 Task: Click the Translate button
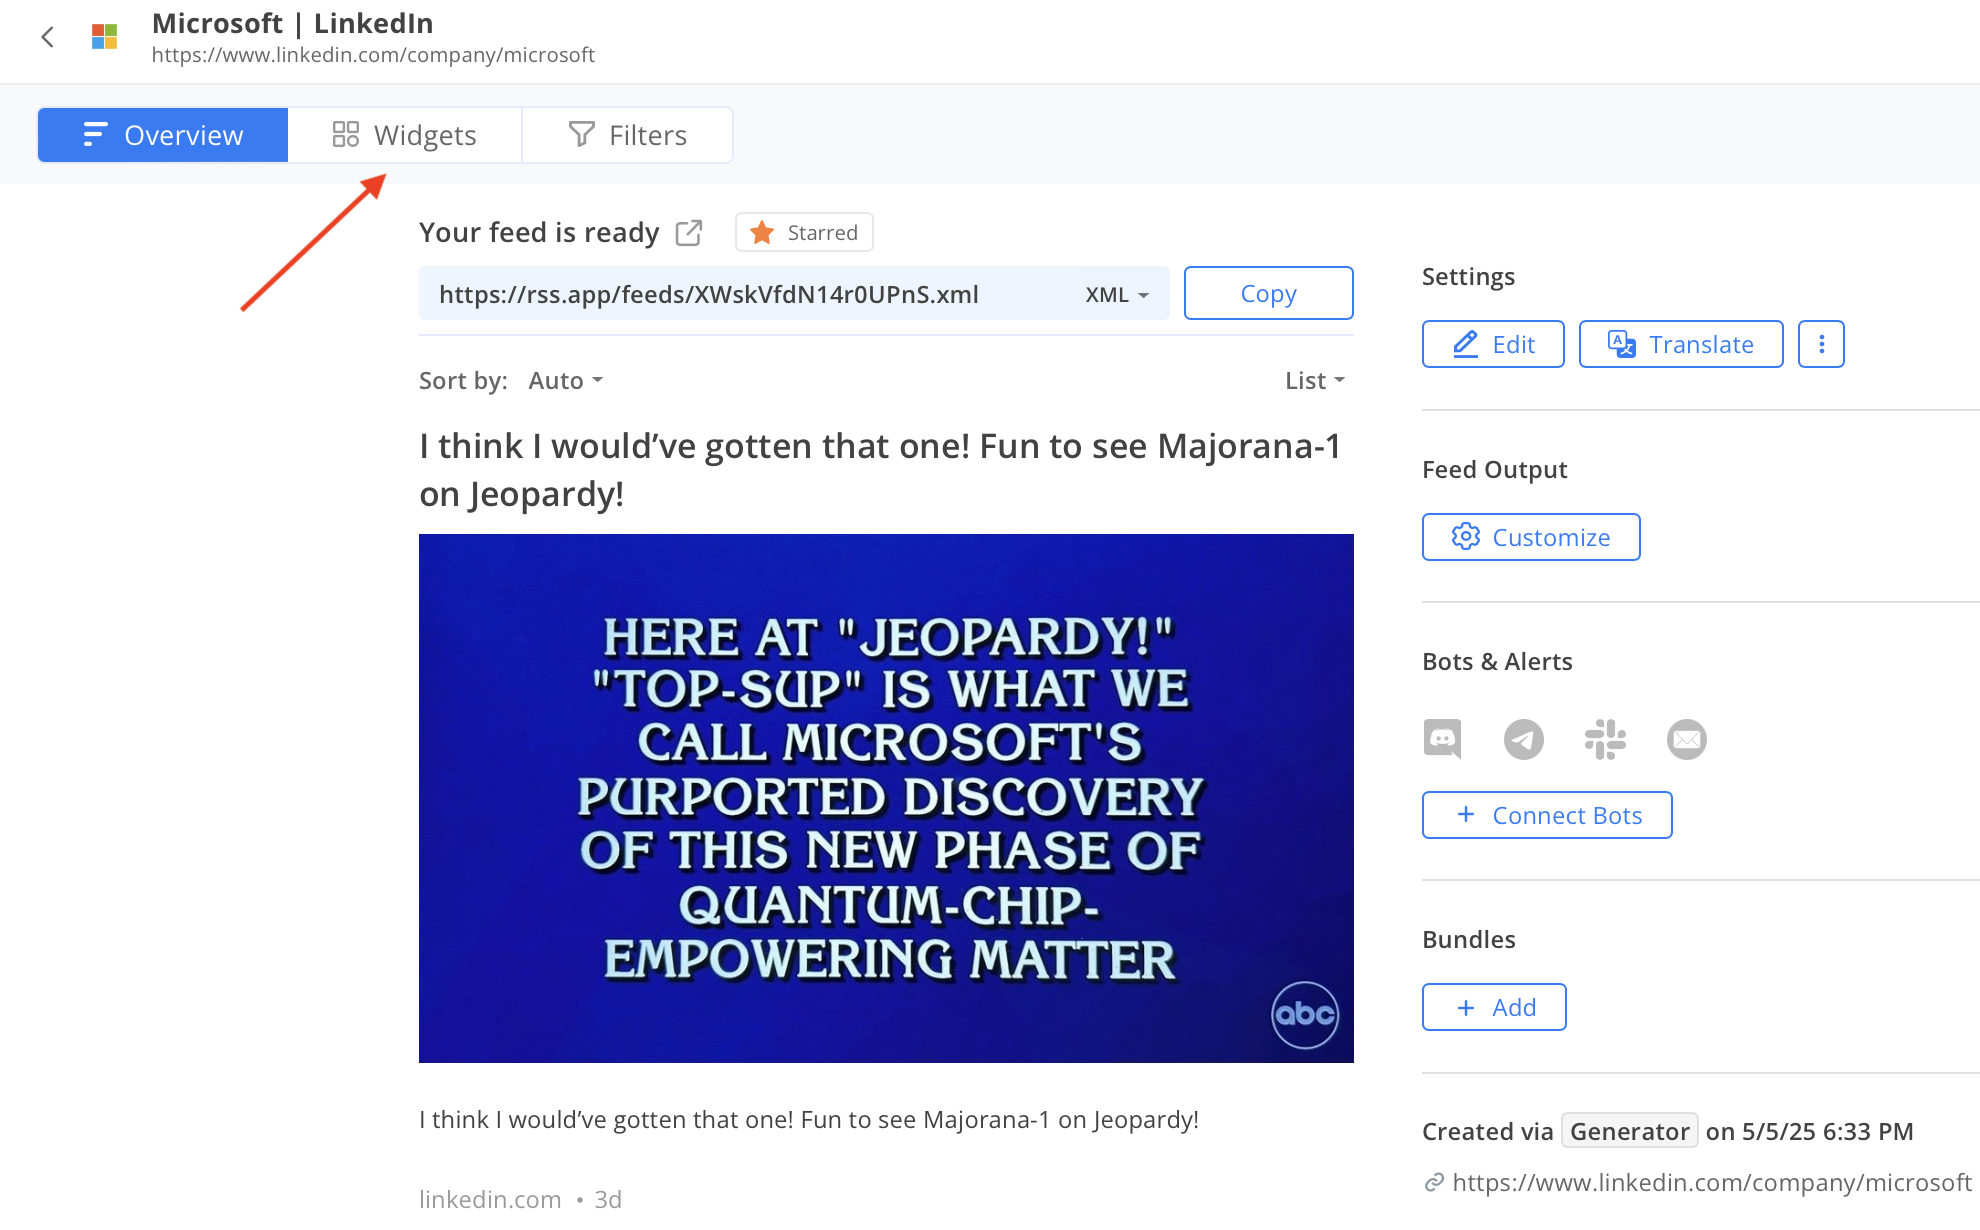point(1681,344)
